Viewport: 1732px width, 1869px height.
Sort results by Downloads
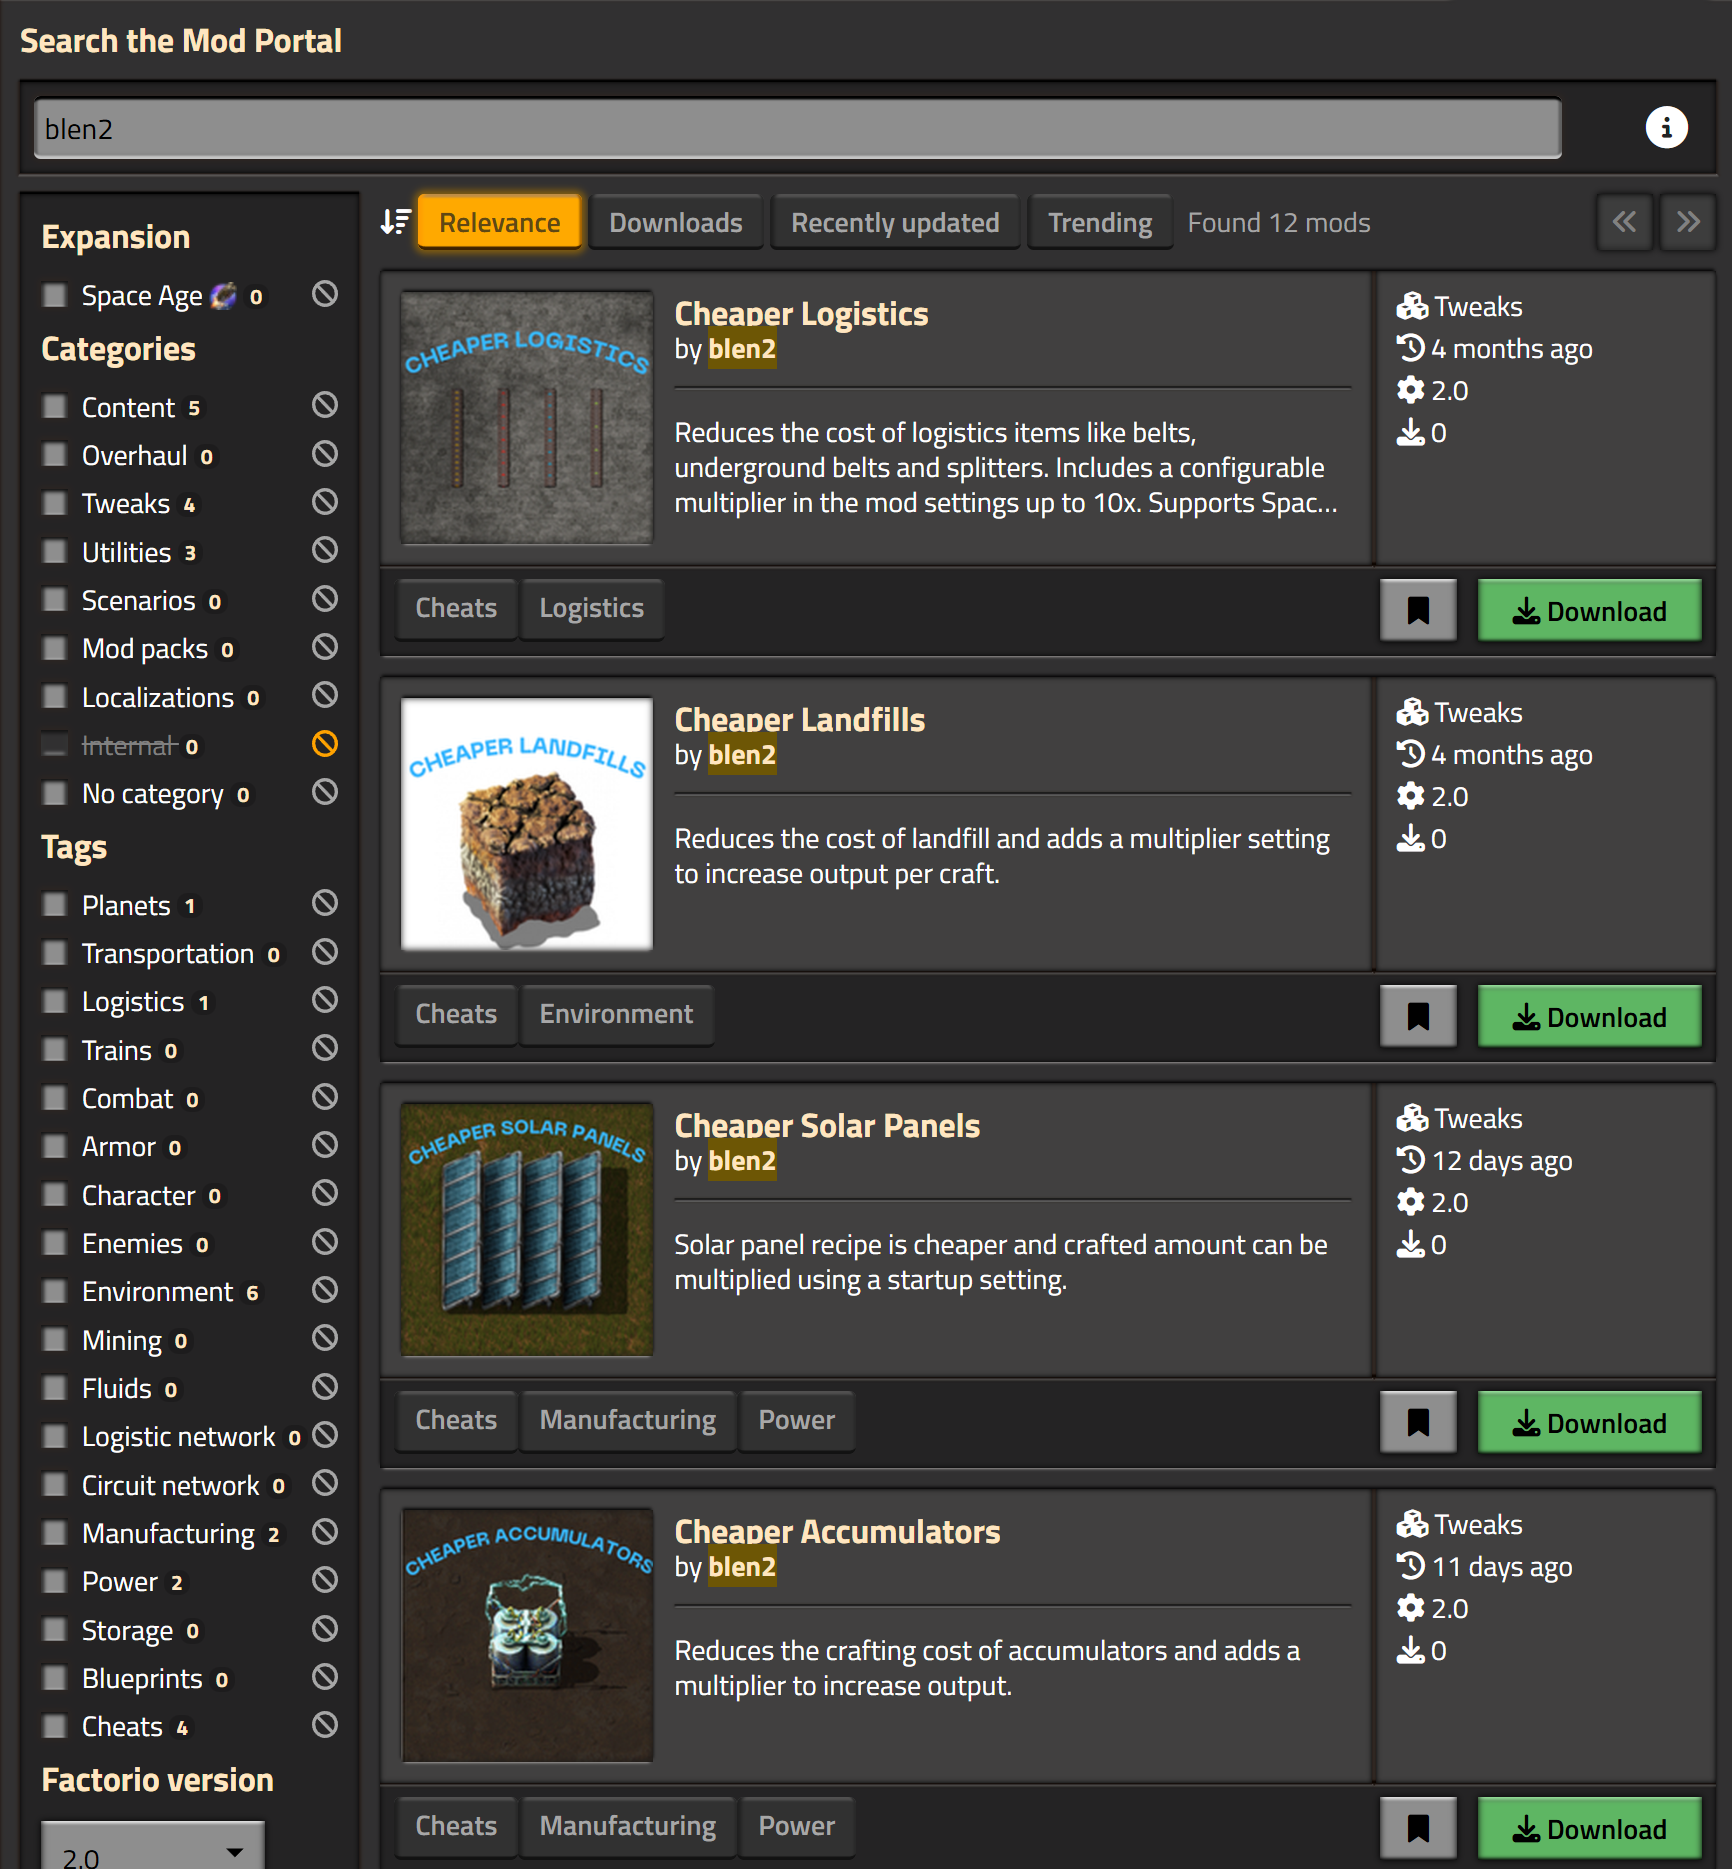[675, 222]
